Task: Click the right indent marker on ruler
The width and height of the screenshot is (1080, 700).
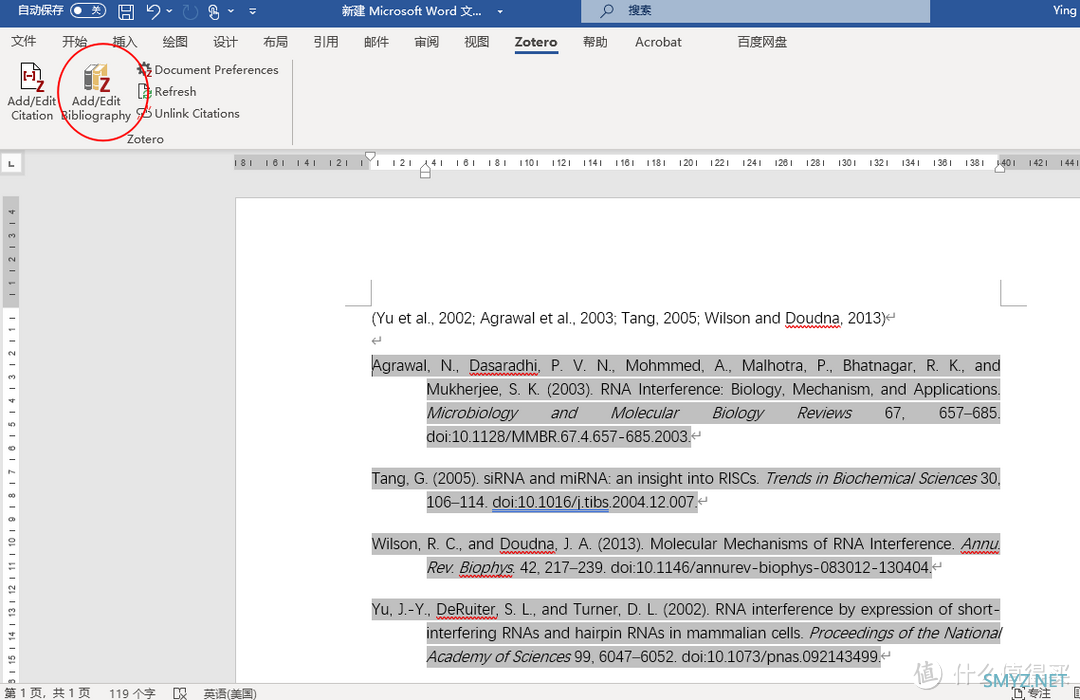Action: [x=999, y=167]
